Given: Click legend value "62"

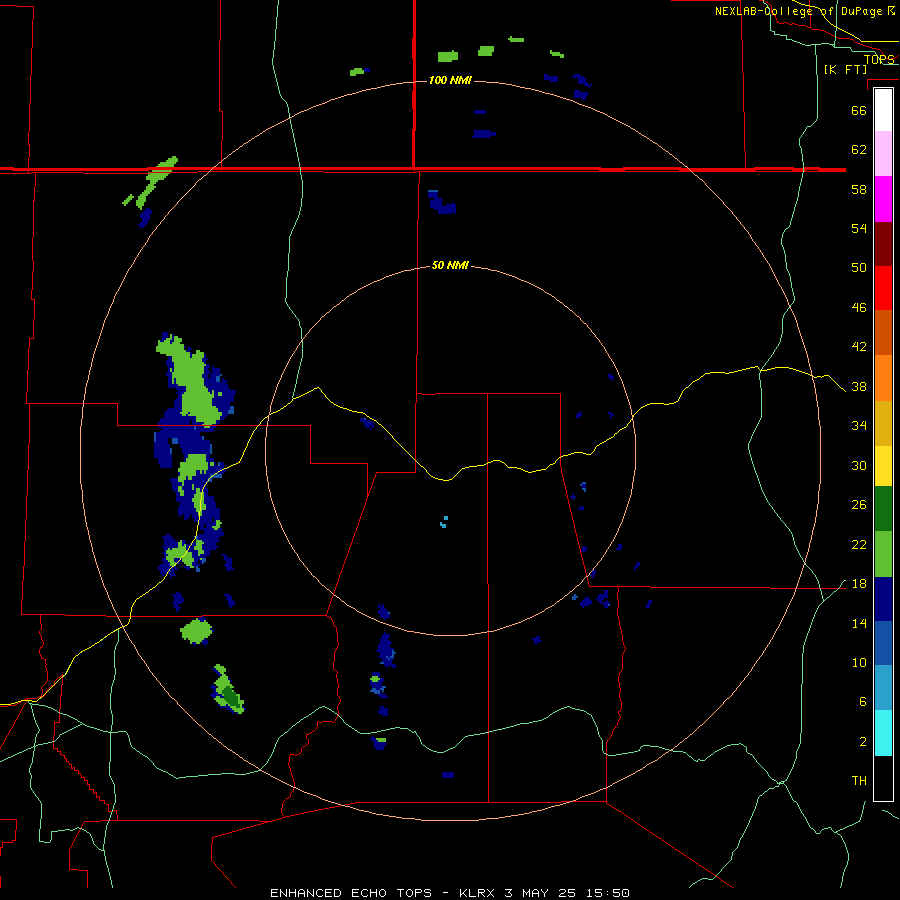Looking at the screenshot, I should (x=859, y=150).
